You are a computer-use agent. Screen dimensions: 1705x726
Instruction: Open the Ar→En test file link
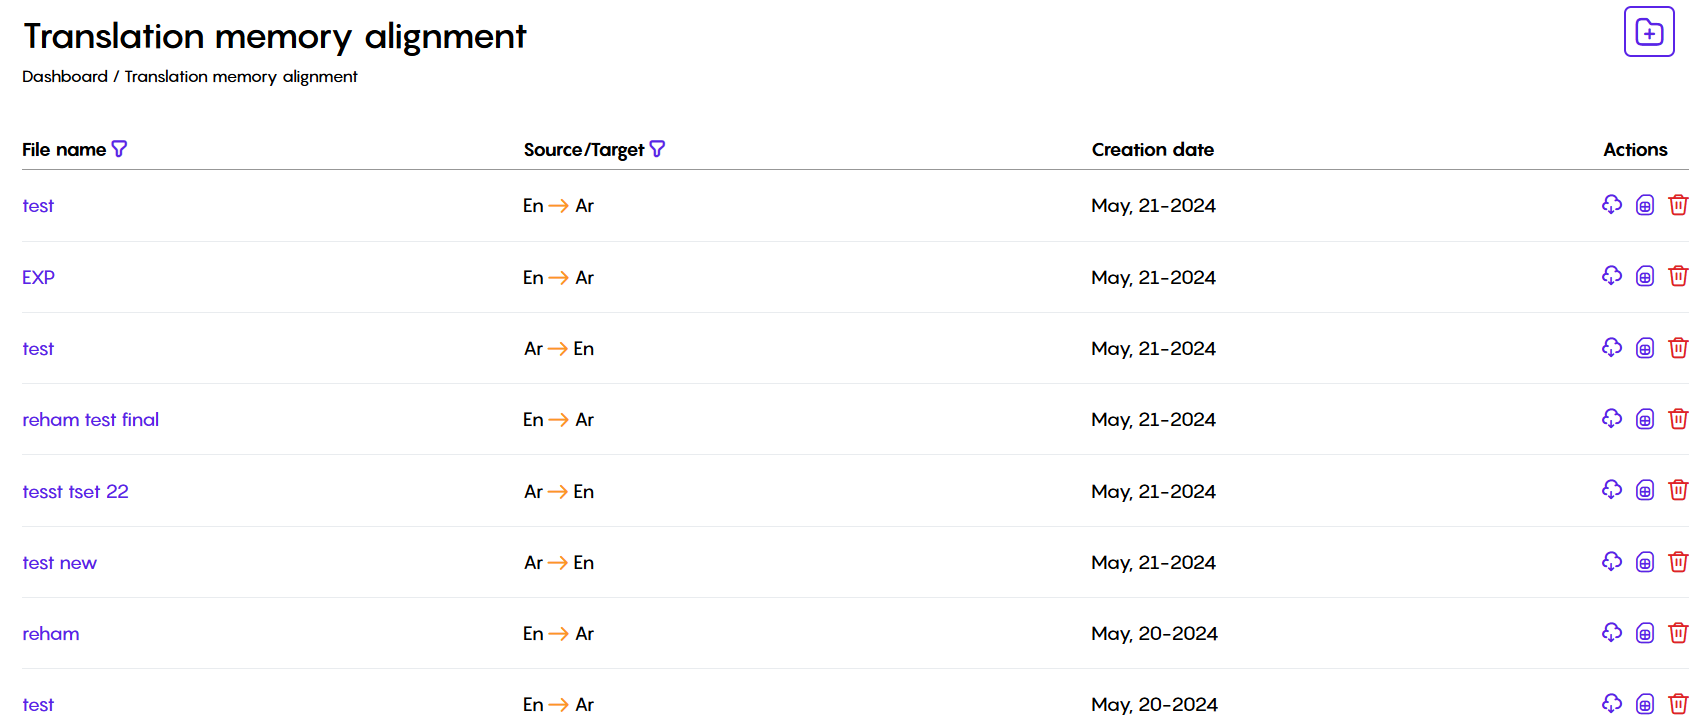(x=38, y=349)
